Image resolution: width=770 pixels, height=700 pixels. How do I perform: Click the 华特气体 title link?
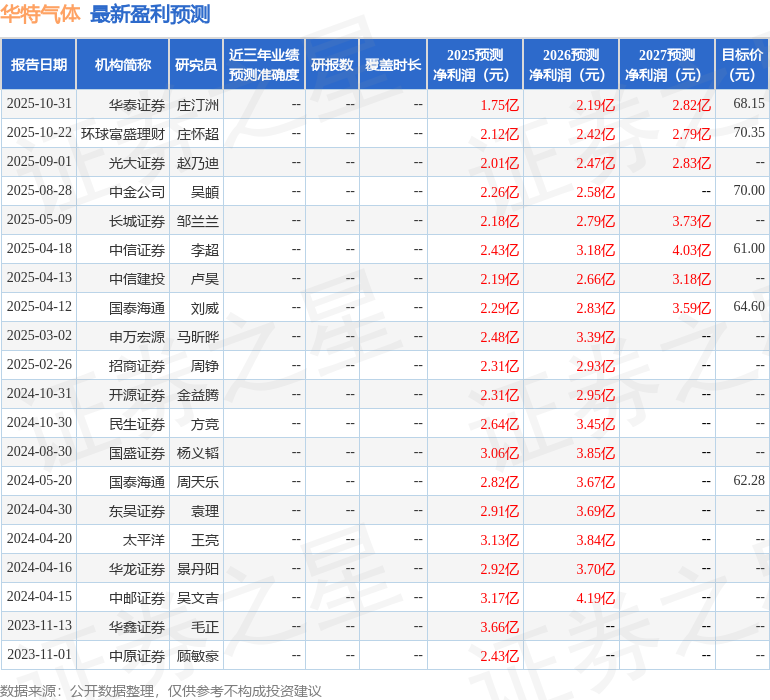41,14
